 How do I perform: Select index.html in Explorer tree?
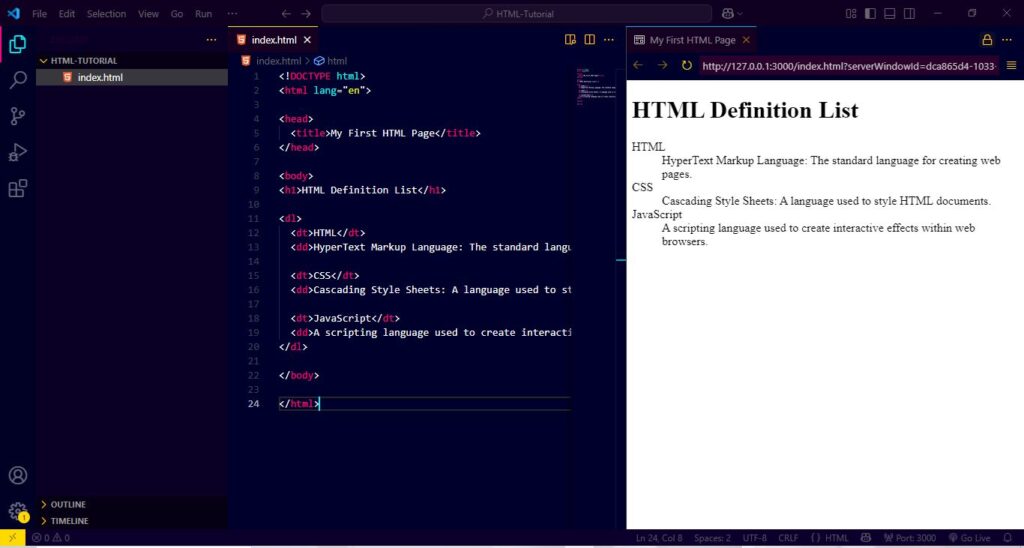click(131, 78)
